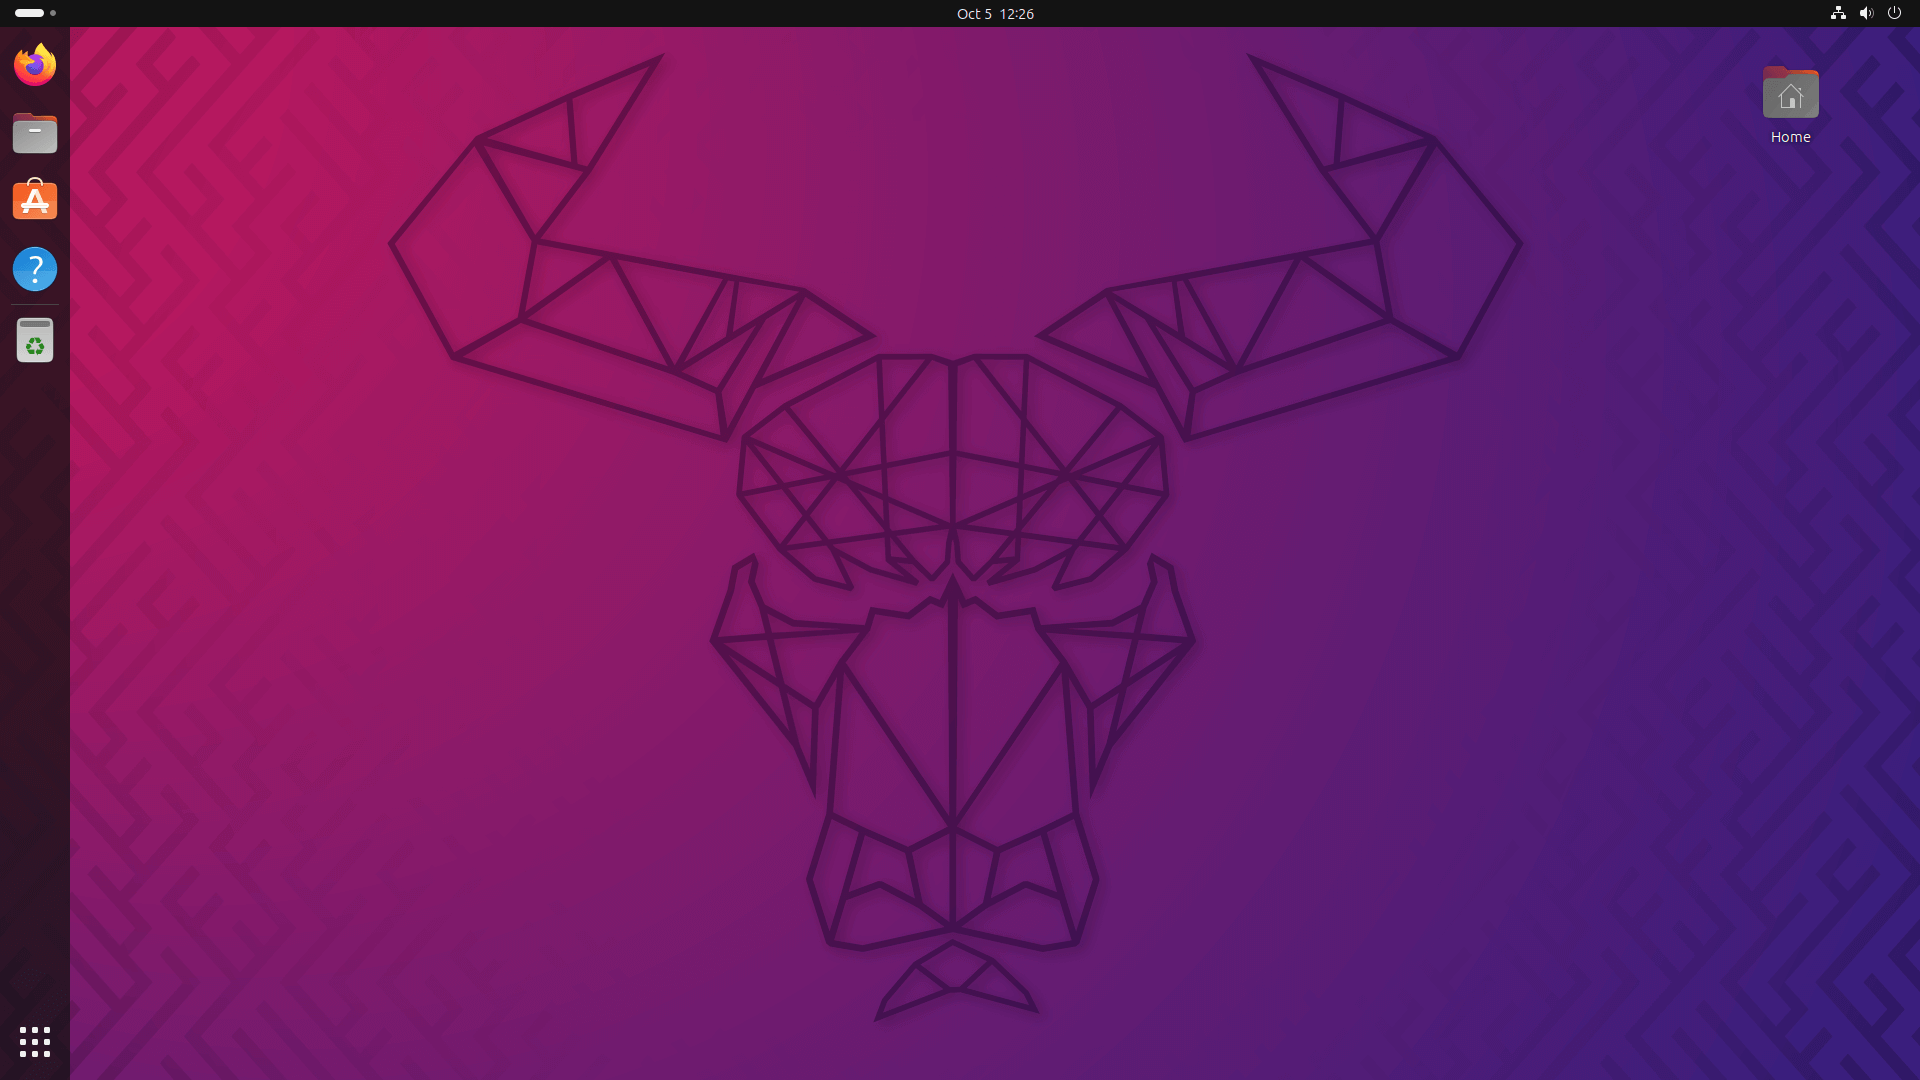1920x1080 pixels.
Task: Toggle the wired network connection
Action: click(x=1838, y=13)
